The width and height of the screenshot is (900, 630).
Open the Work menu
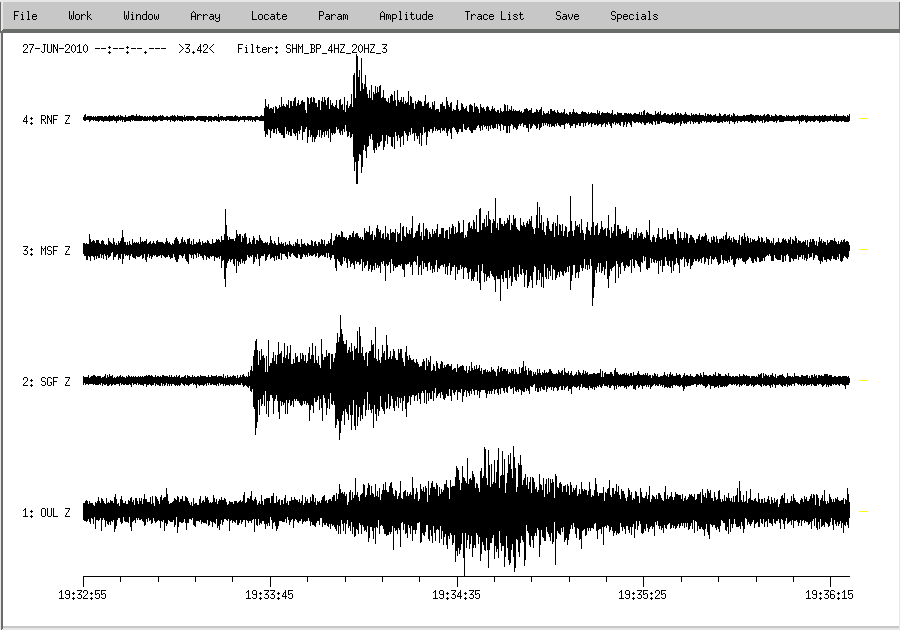tap(80, 16)
